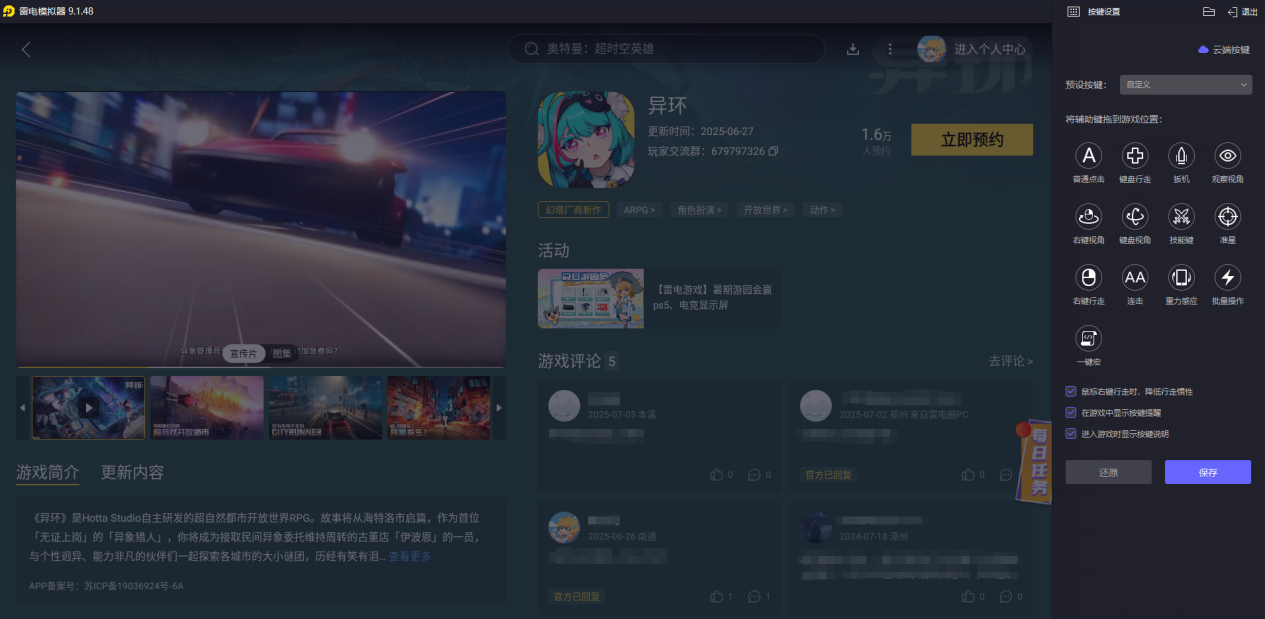Click the 立即预约 reserve button
Viewport: 1265px width, 619px height.
tap(971, 139)
